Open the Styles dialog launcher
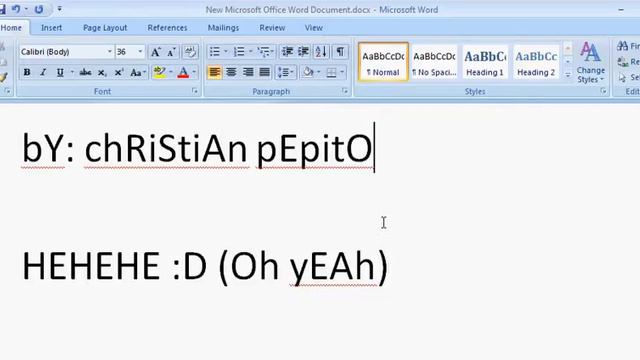This screenshot has width=640, height=360. 603,91
